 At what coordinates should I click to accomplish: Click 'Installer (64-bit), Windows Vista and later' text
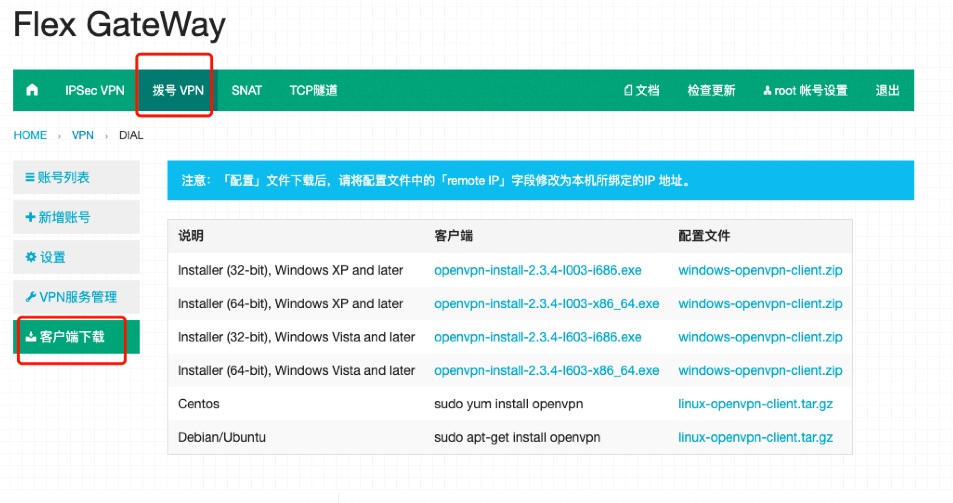[297, 371]
